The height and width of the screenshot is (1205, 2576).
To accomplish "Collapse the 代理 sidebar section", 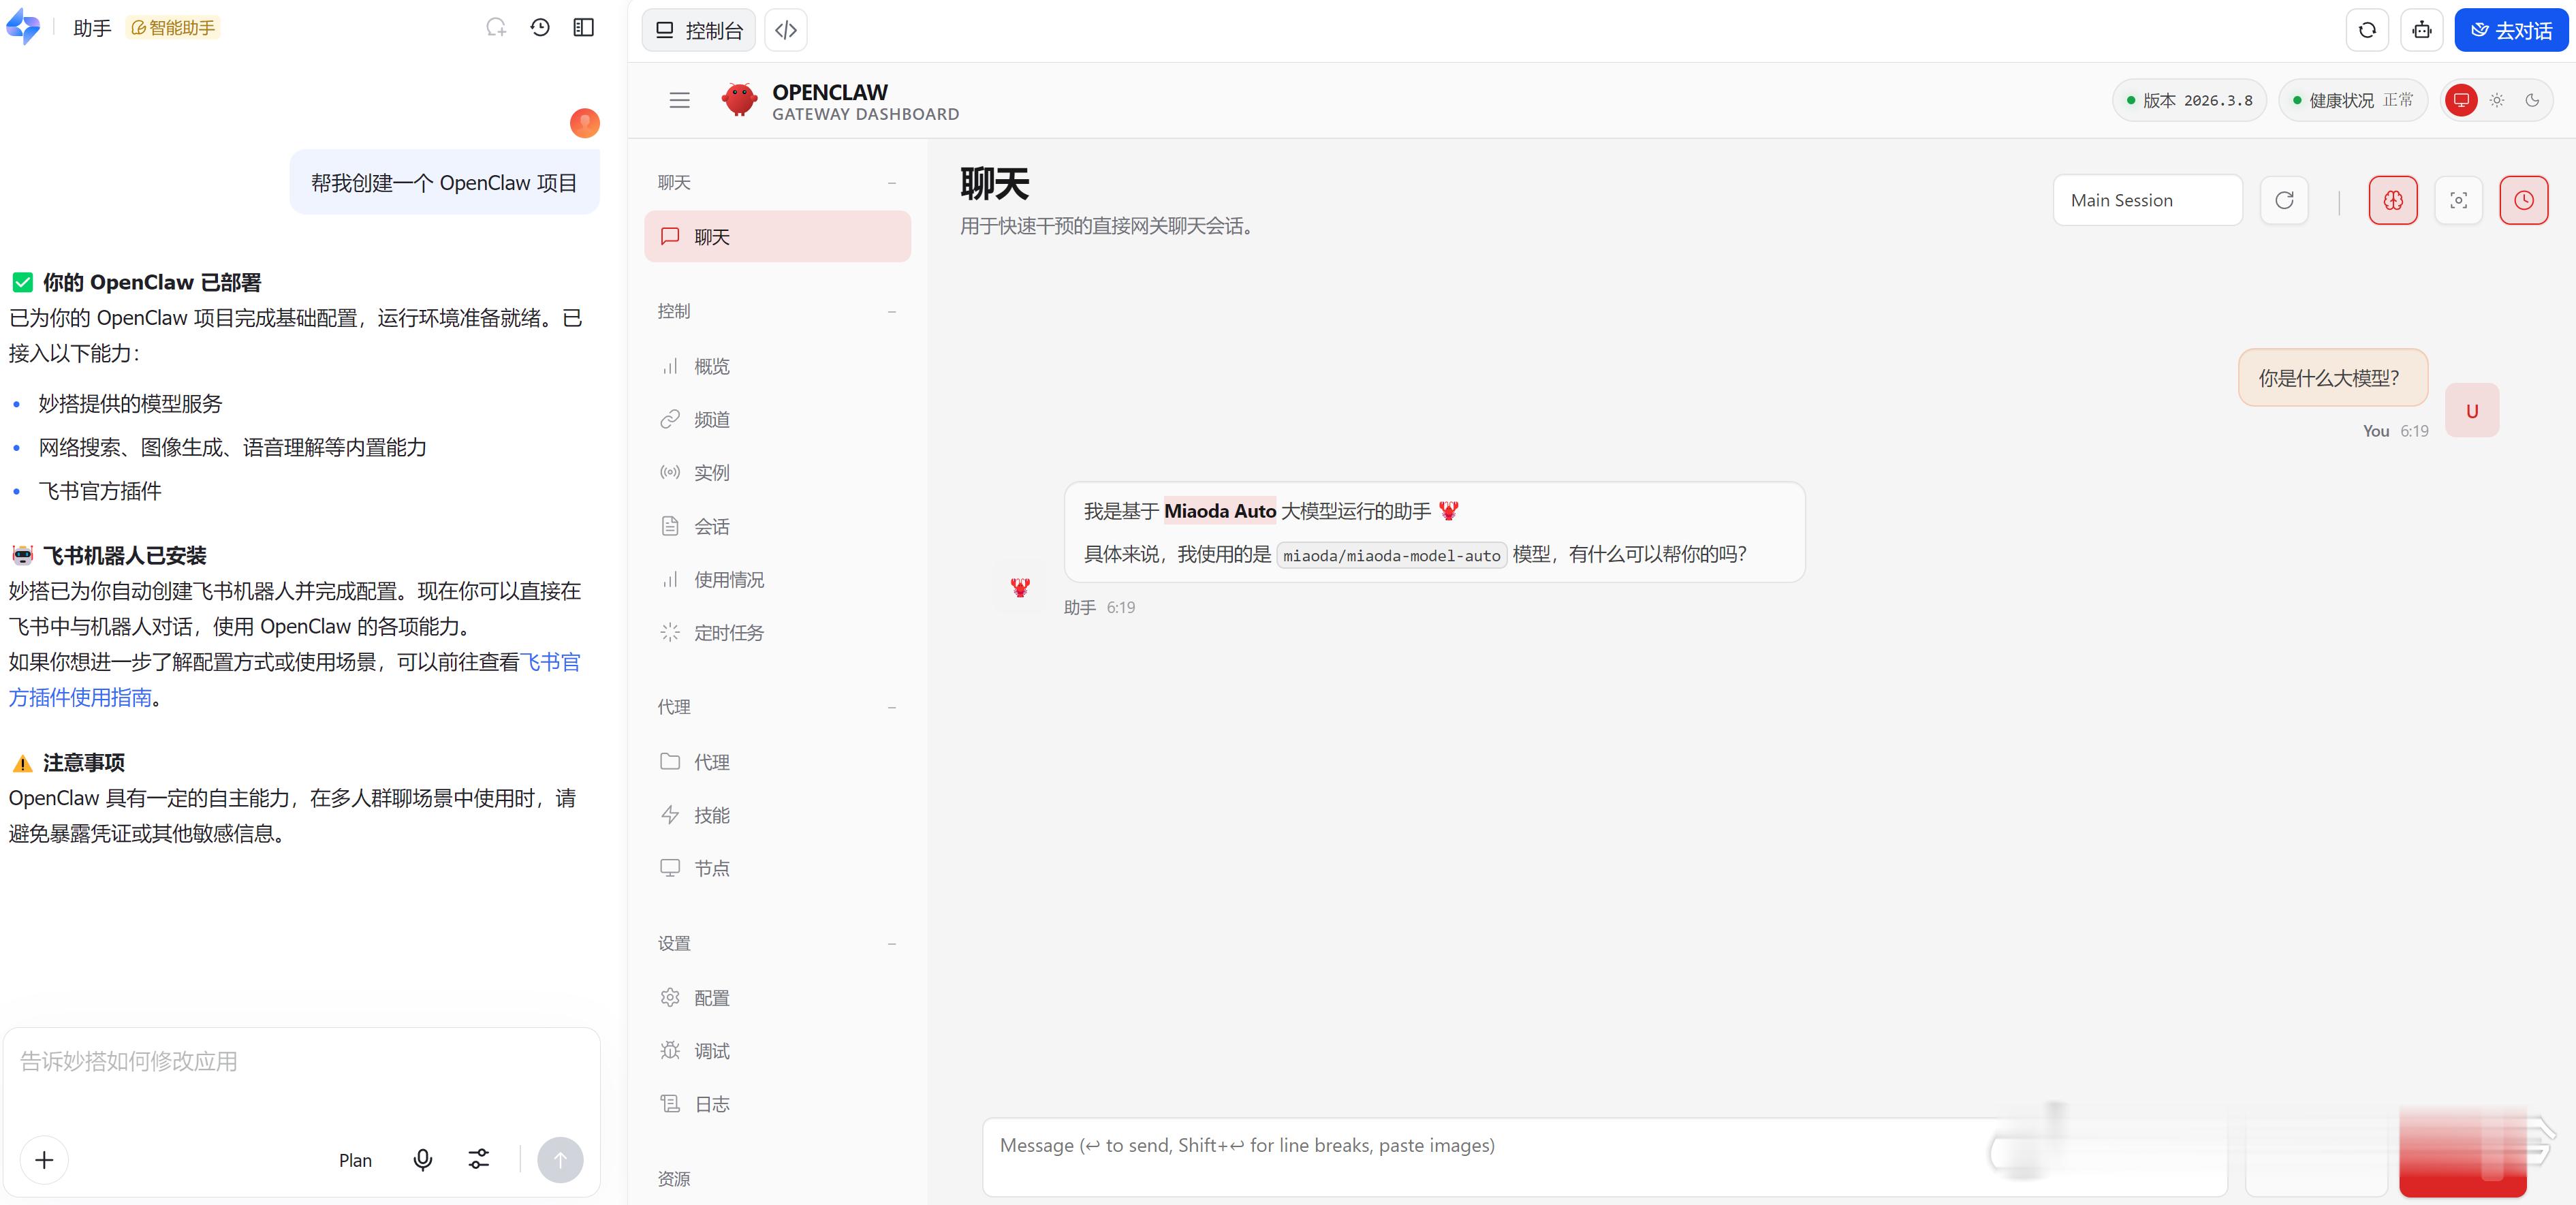I will (891, 708).
